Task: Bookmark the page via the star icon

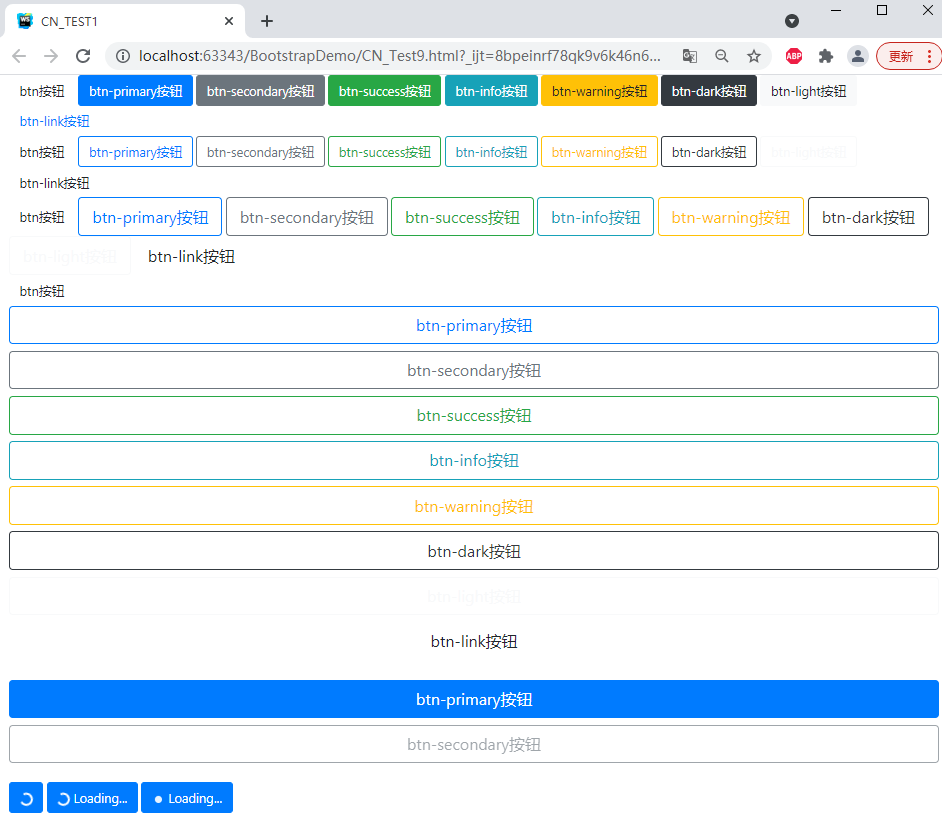Action: click(x=753, y=56)
